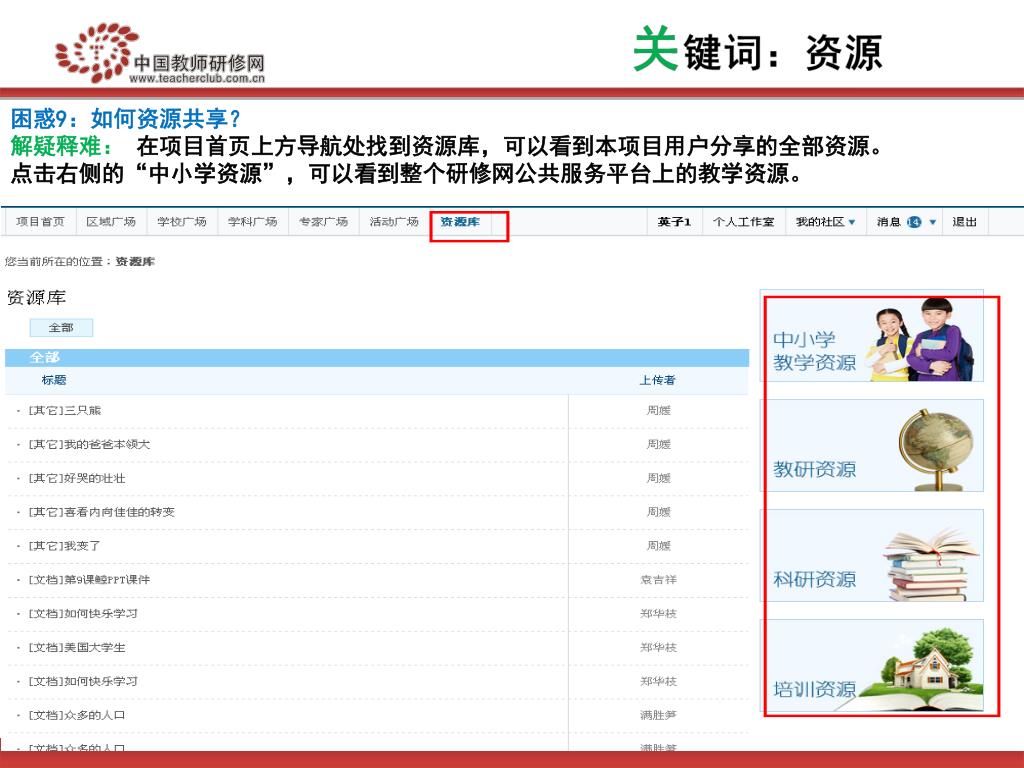Open the 教研资源 globe banner
The height and width of the screenshot is (768, 1024).
click(874, 445)
